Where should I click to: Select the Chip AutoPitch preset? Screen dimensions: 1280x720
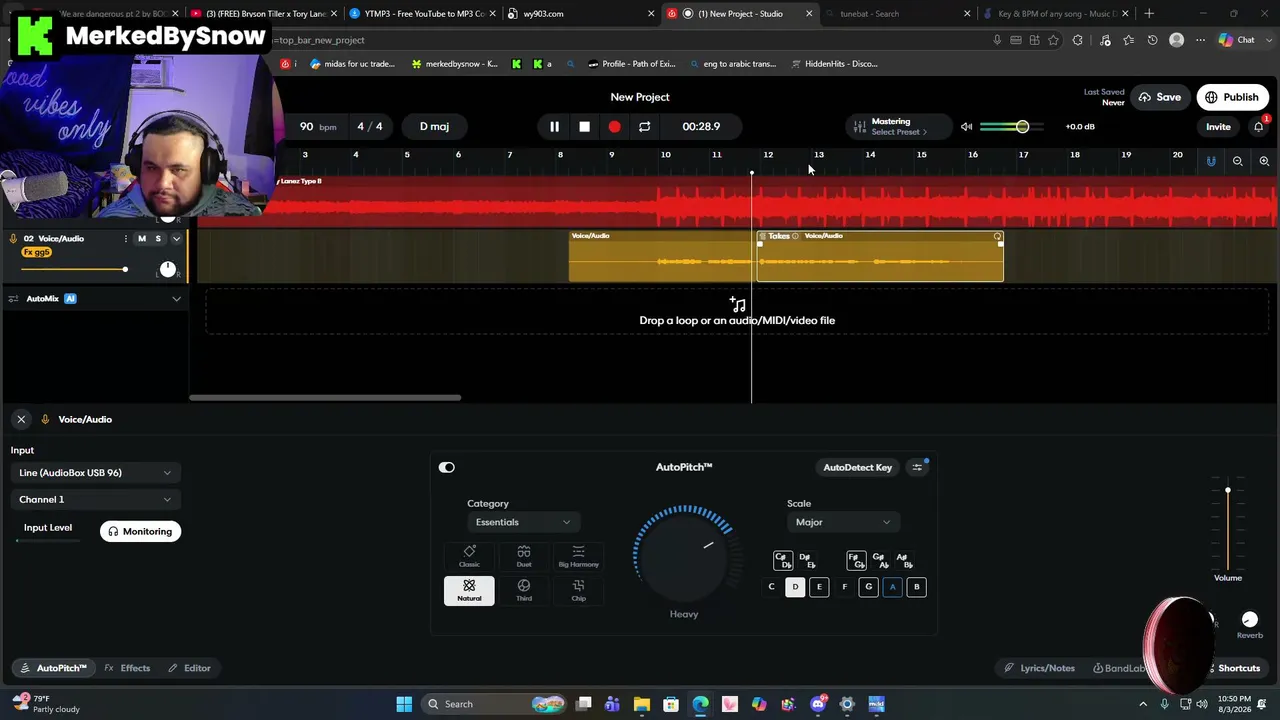click(x=578, y=590)
